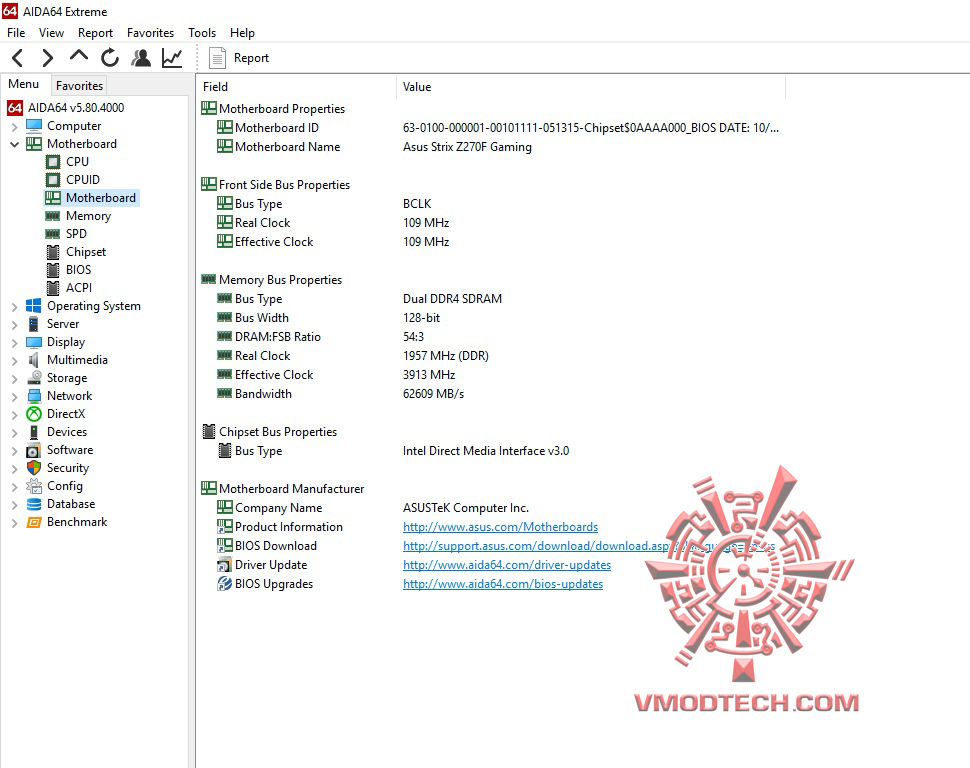Select the Software tree item

(70, 450)
